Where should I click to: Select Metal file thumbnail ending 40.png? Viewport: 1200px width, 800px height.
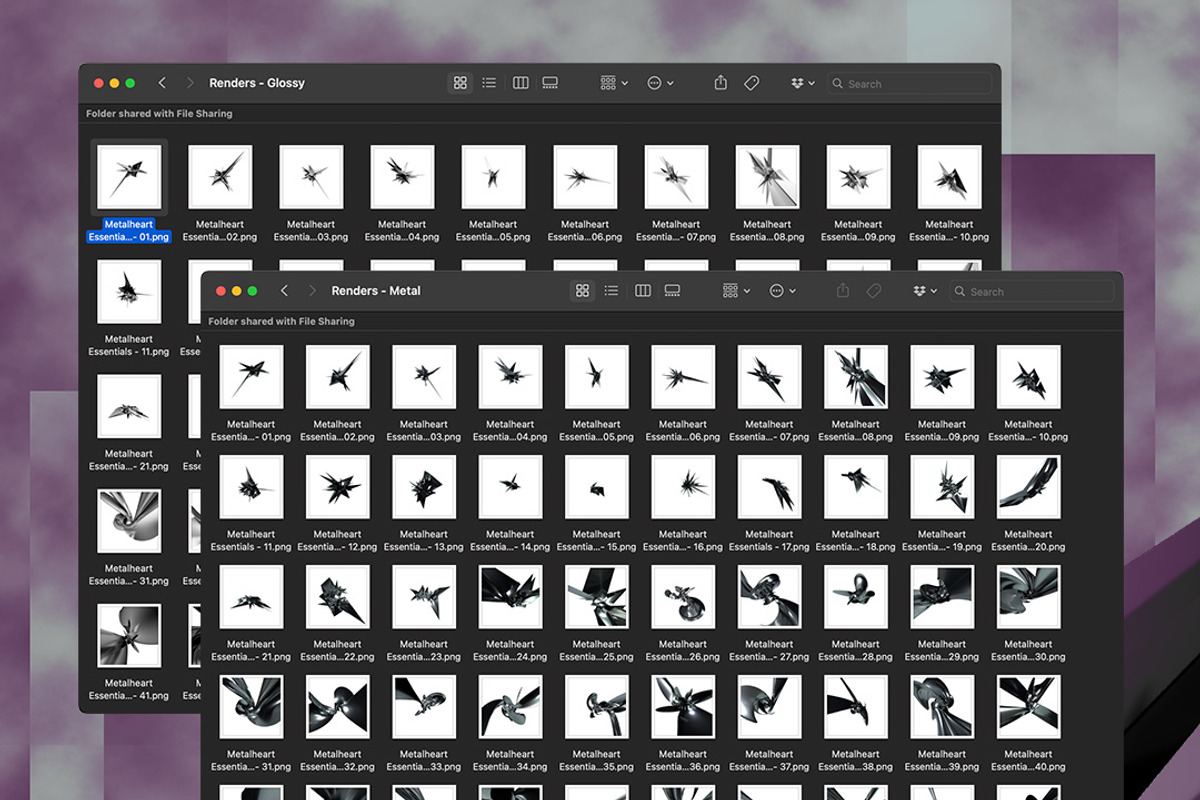[x=1028, y=707]
